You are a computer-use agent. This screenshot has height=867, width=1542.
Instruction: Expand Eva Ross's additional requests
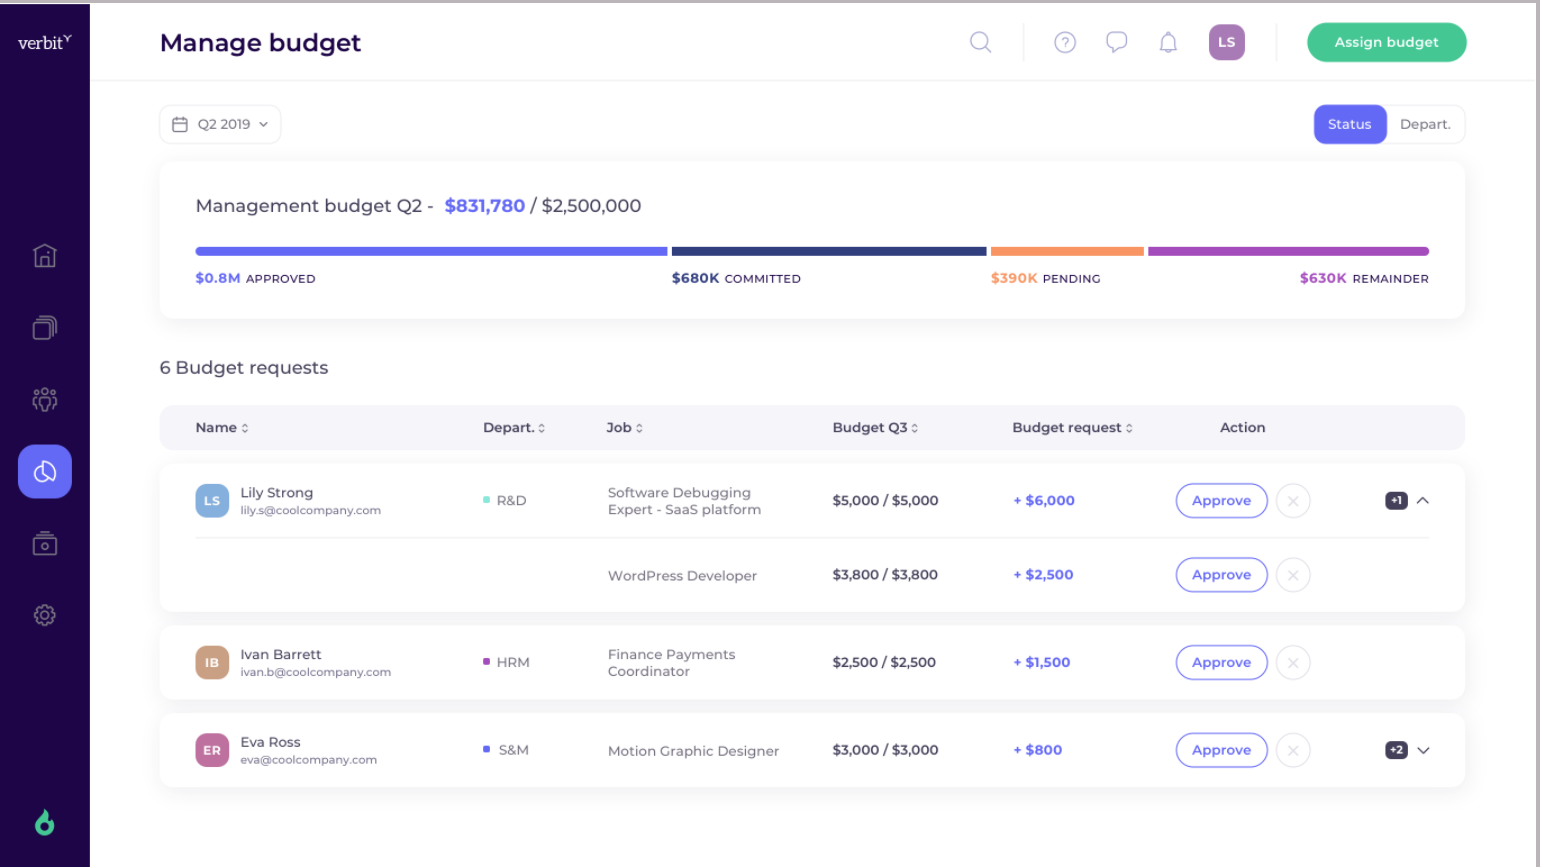coord(1422,750)
